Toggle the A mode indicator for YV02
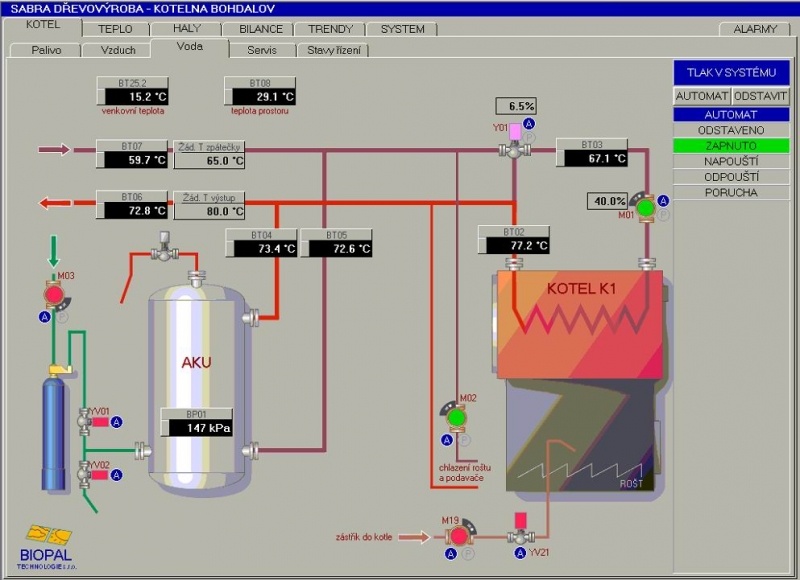The width and height of the screenshot is (800, 580). pyautogui.click(x=116, y=475)
